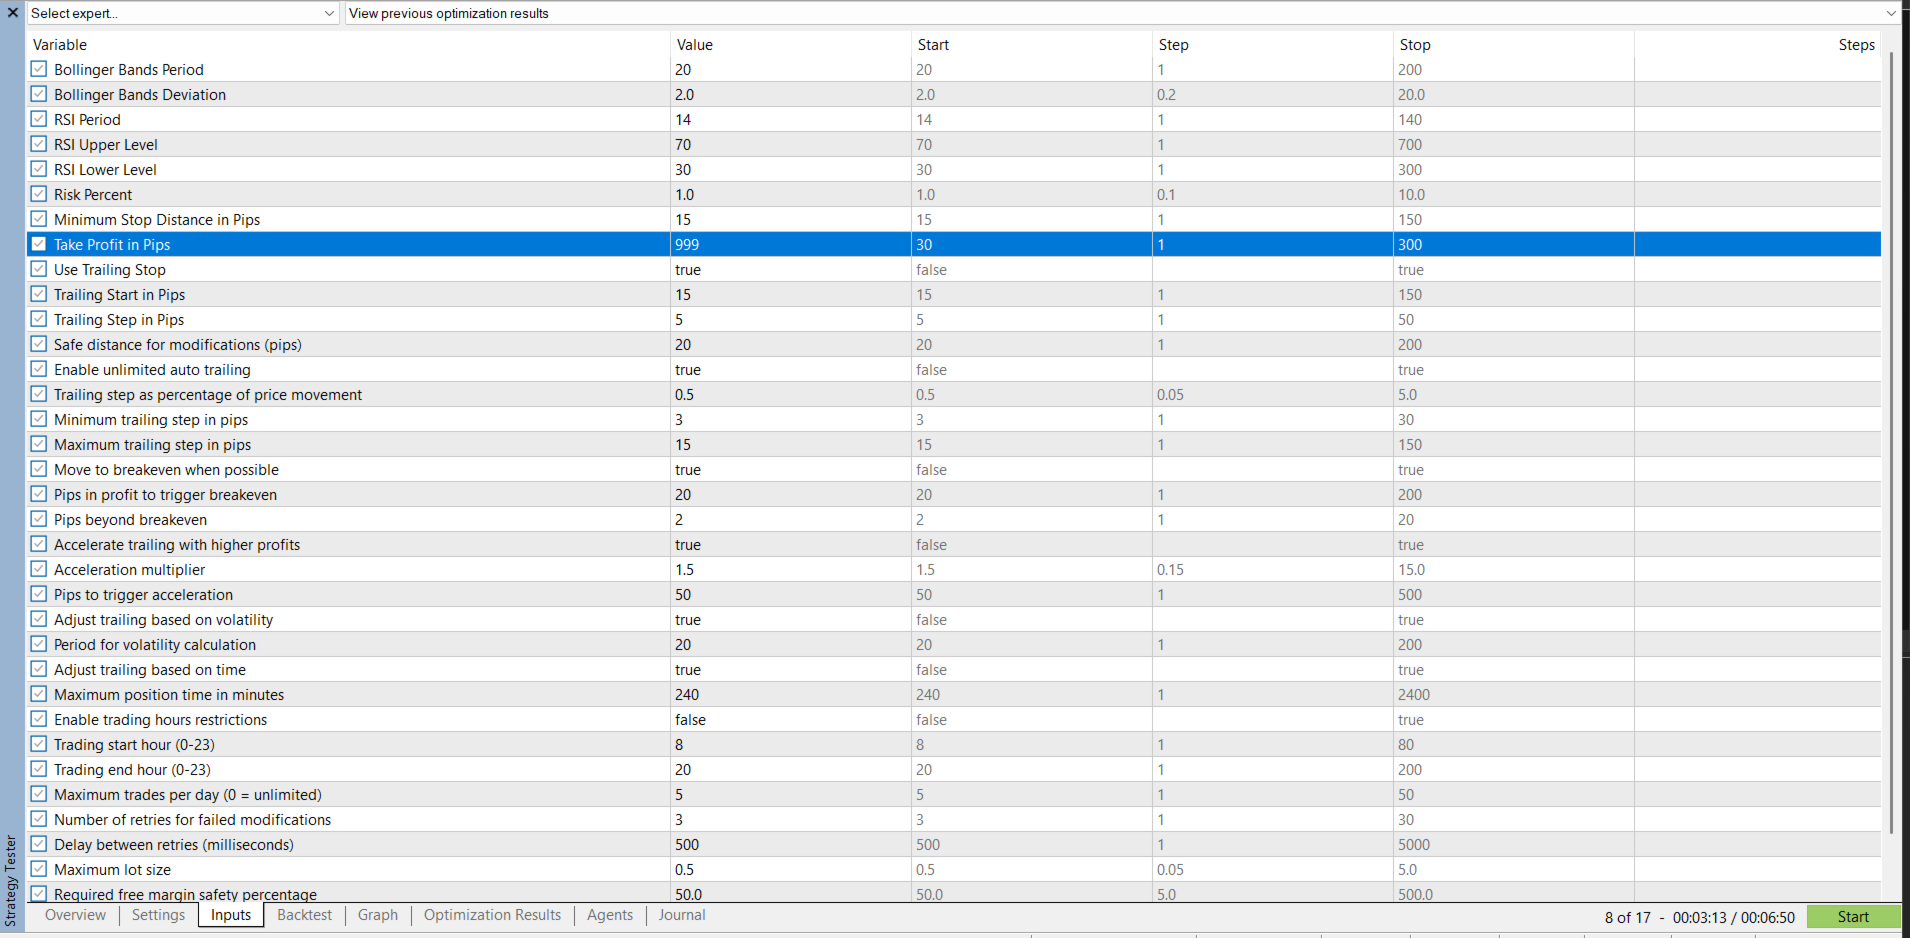Select Pips in profit to trigger breakeven

coord(954,494)
